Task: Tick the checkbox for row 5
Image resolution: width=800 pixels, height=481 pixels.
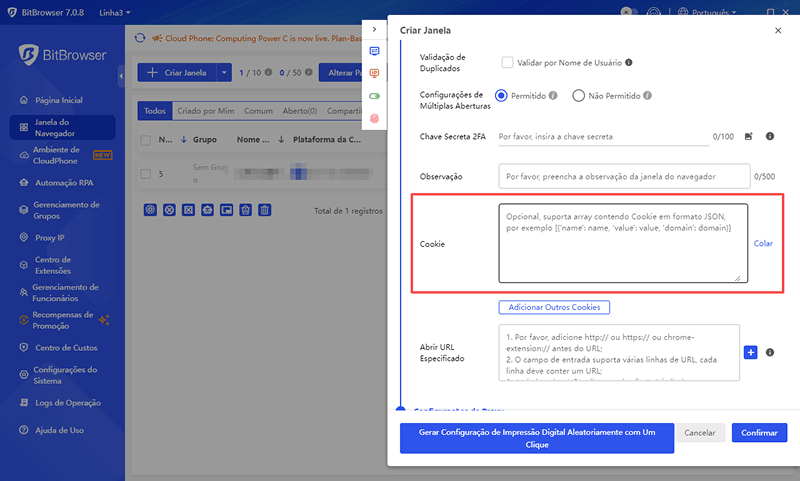Action: (x=145, y=174)
